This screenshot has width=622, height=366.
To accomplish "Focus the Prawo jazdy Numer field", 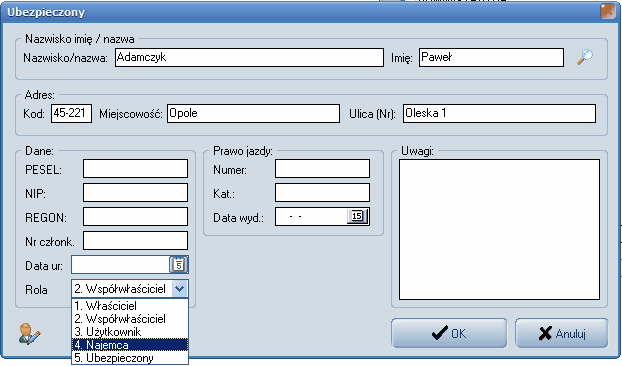I will pos(323,169).
